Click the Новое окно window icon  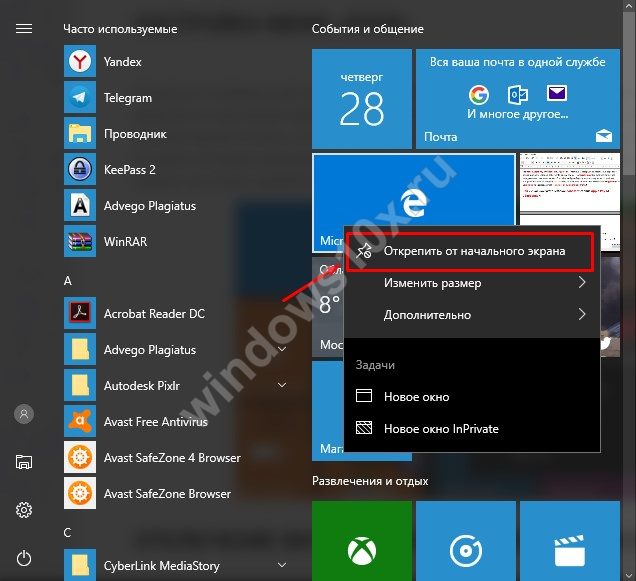click(364, 396)
